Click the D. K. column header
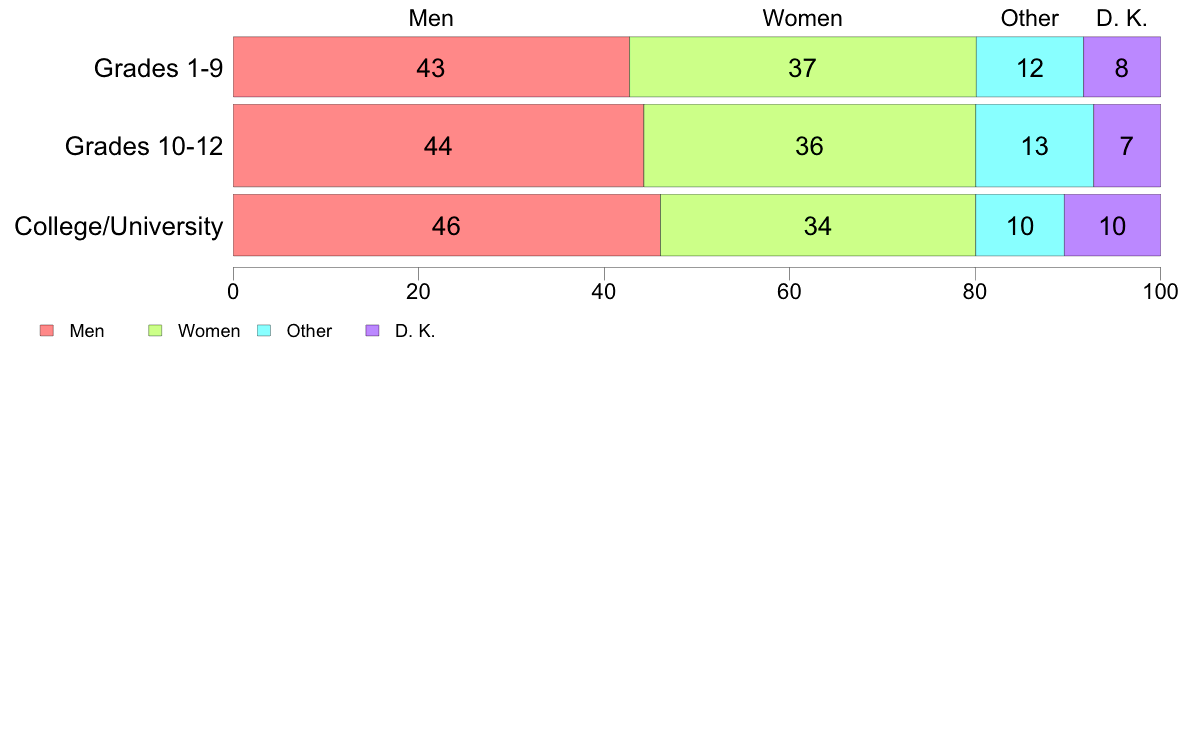The width and height of the screenshot is (1188, 736). click(x=1122, y=18)
